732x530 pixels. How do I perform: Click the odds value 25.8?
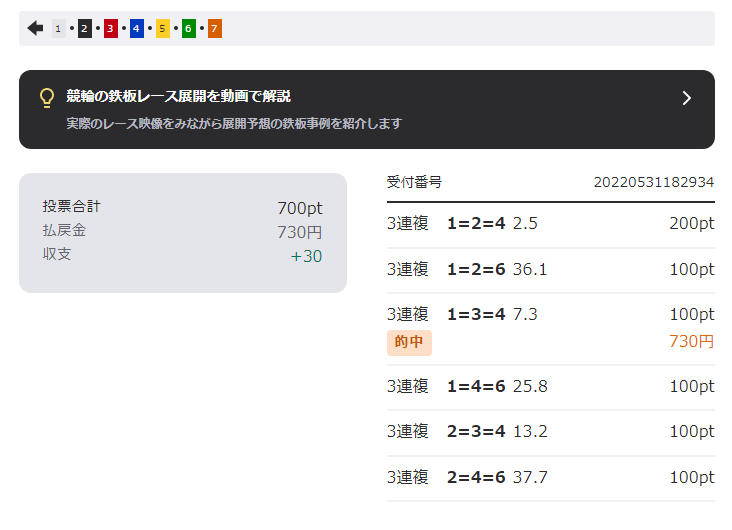[530, 386]
